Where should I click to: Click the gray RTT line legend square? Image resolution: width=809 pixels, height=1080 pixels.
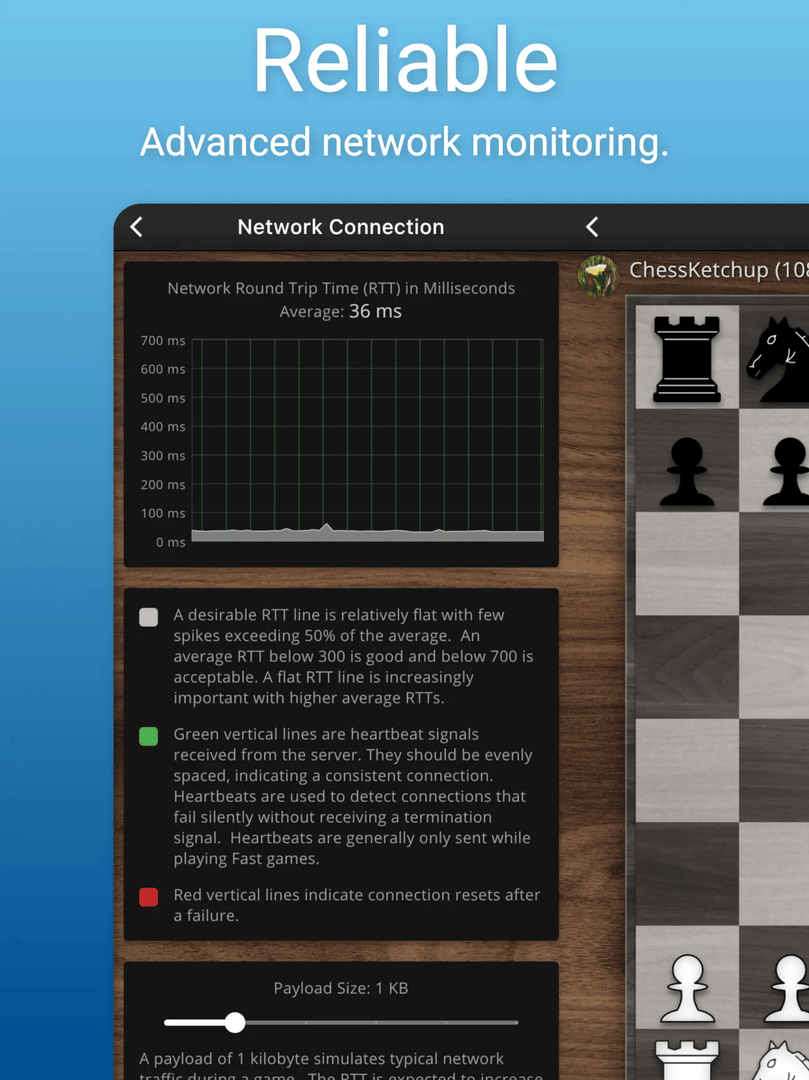(148, 617)
